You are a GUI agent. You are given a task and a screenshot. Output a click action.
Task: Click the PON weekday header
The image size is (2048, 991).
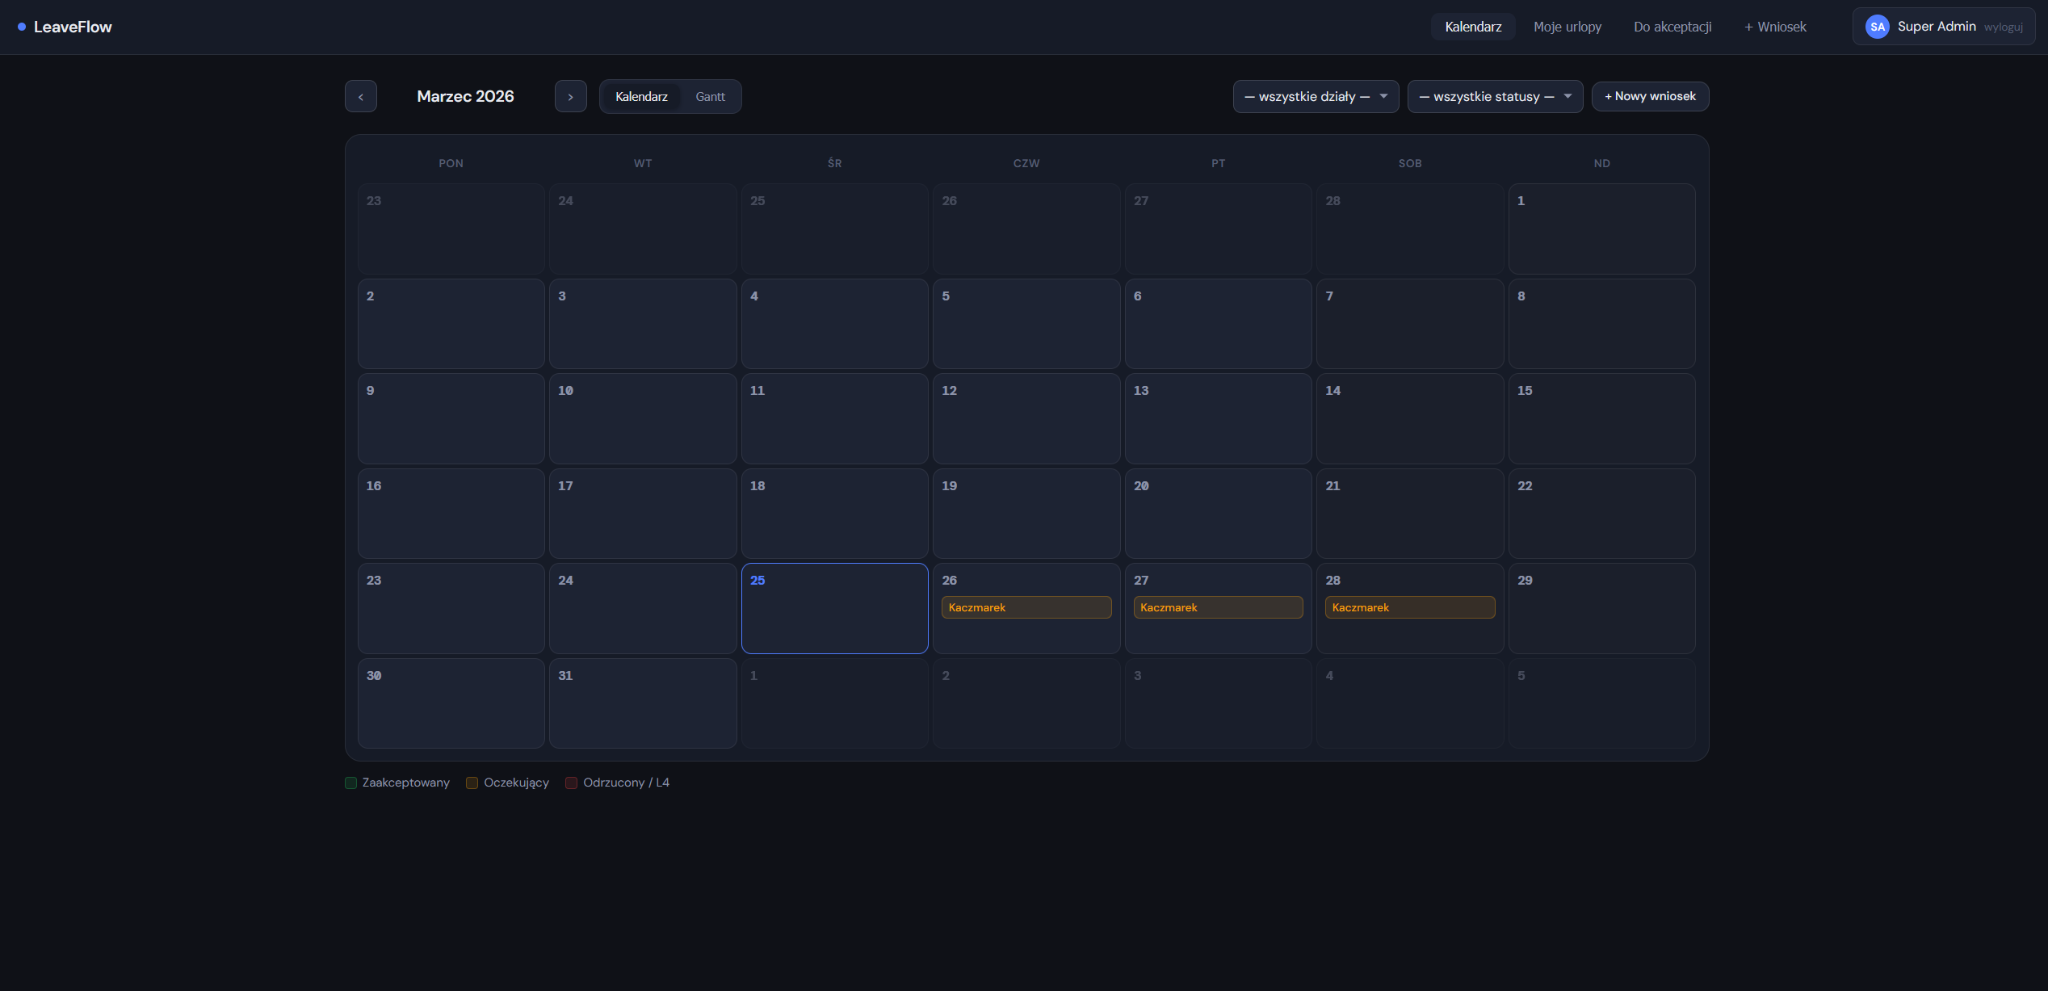pos(451,163)
